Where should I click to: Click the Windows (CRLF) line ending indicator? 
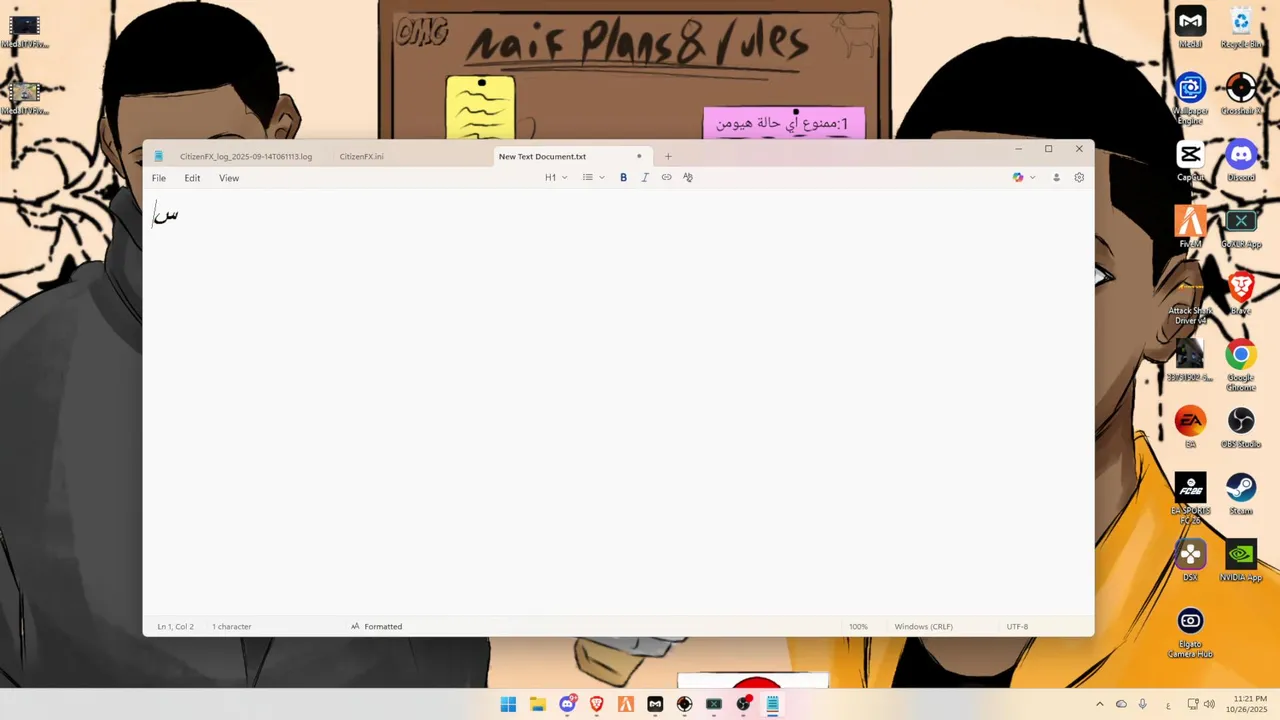click(923, 627)
